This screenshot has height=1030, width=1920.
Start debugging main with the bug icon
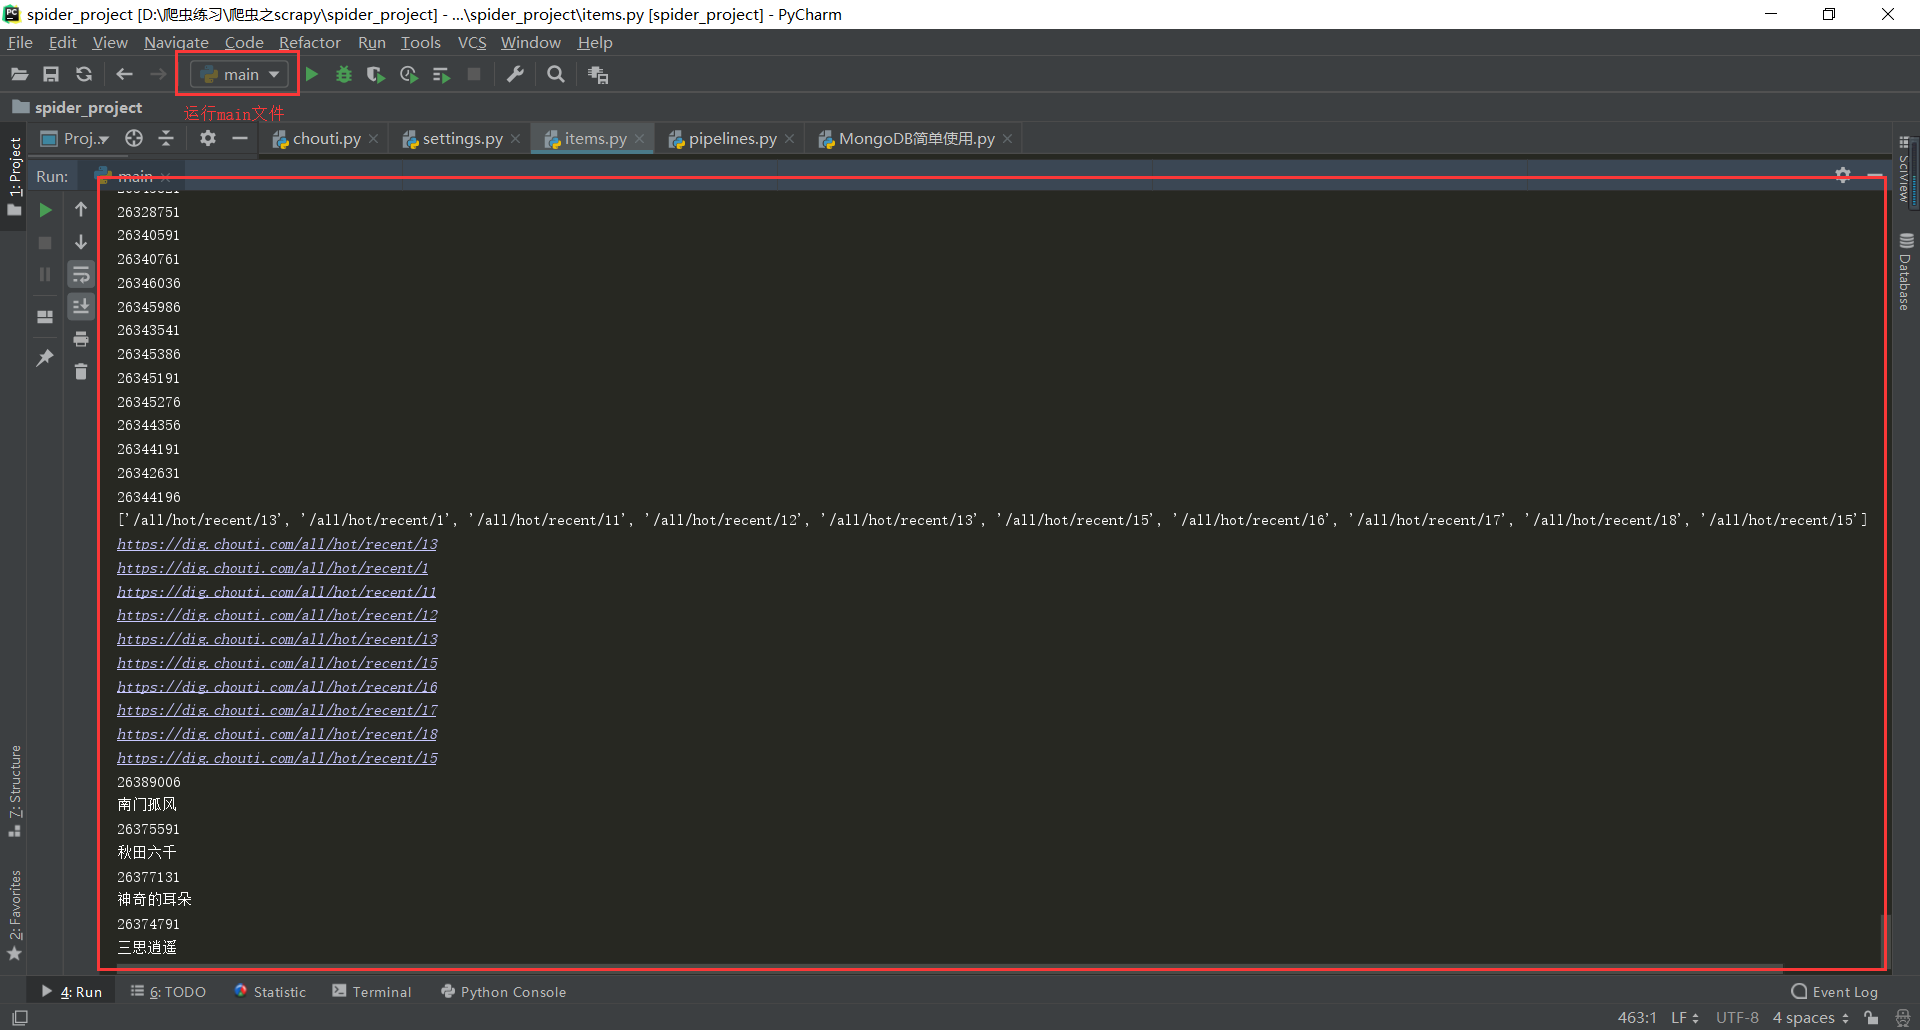[344, 74]
